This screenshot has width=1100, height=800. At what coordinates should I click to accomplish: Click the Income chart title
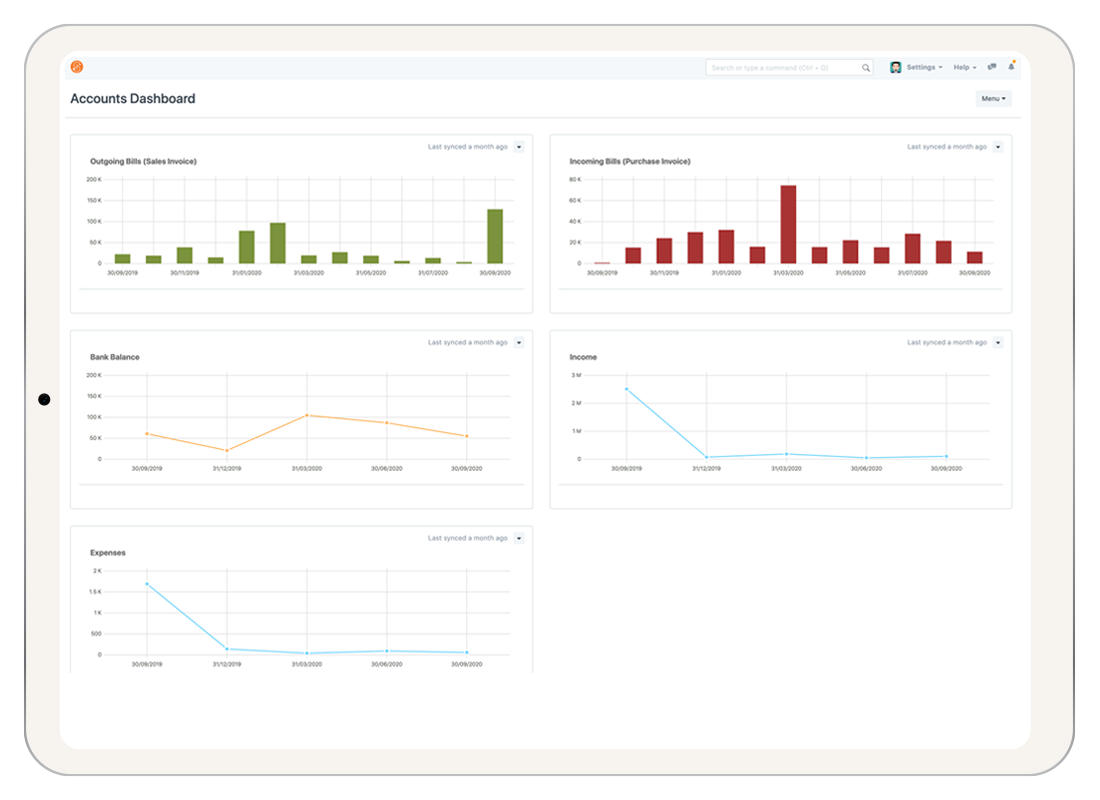coord(583,357)
